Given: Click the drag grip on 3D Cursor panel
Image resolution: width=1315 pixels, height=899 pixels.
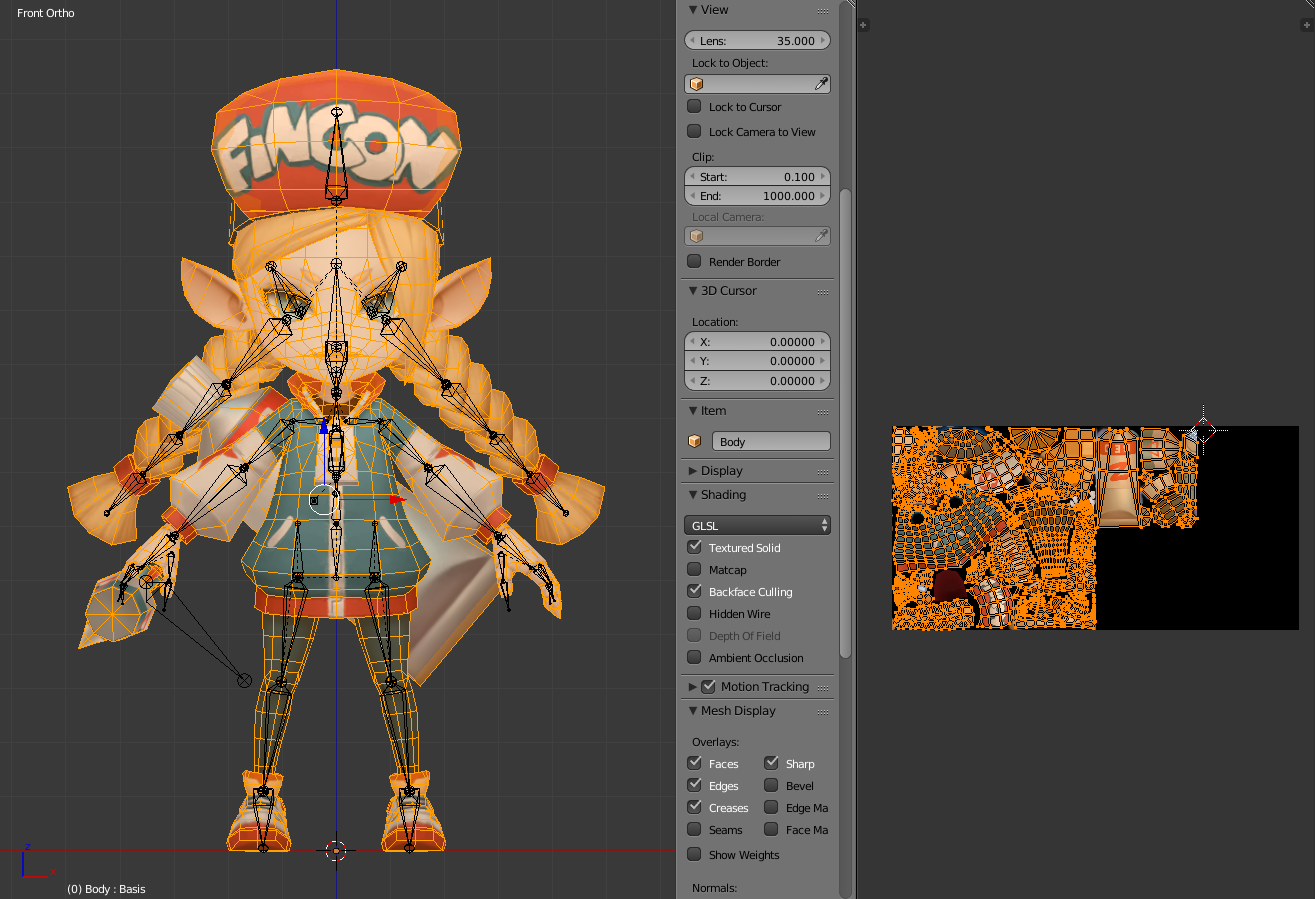Looking at the screenshot, I should click(823, 292).
